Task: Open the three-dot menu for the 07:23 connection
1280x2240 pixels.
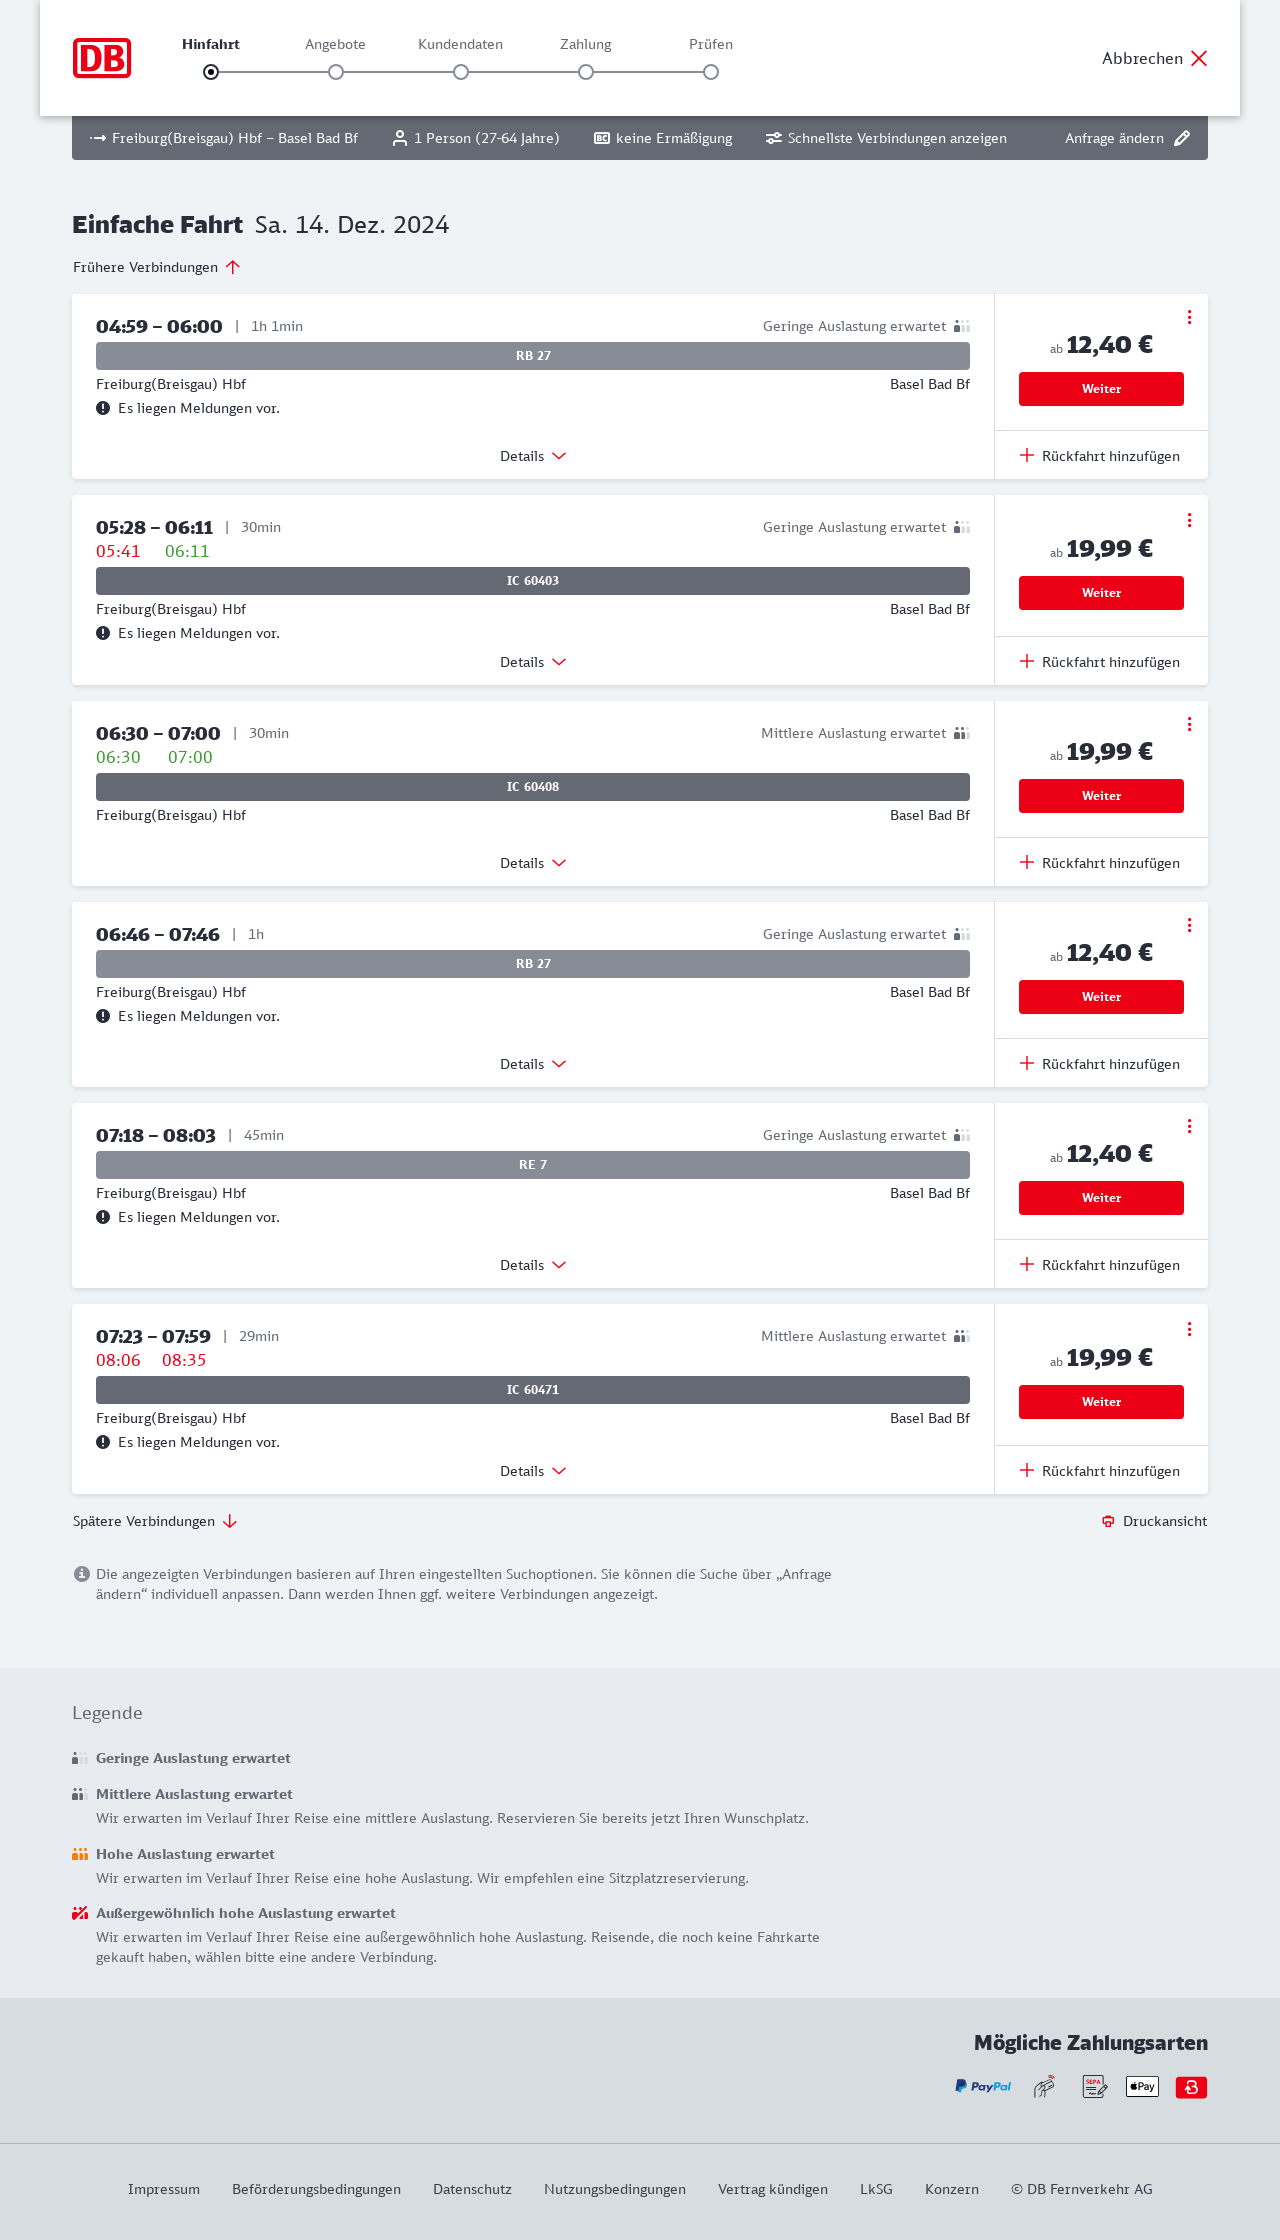Action: click(1189, 1329)
